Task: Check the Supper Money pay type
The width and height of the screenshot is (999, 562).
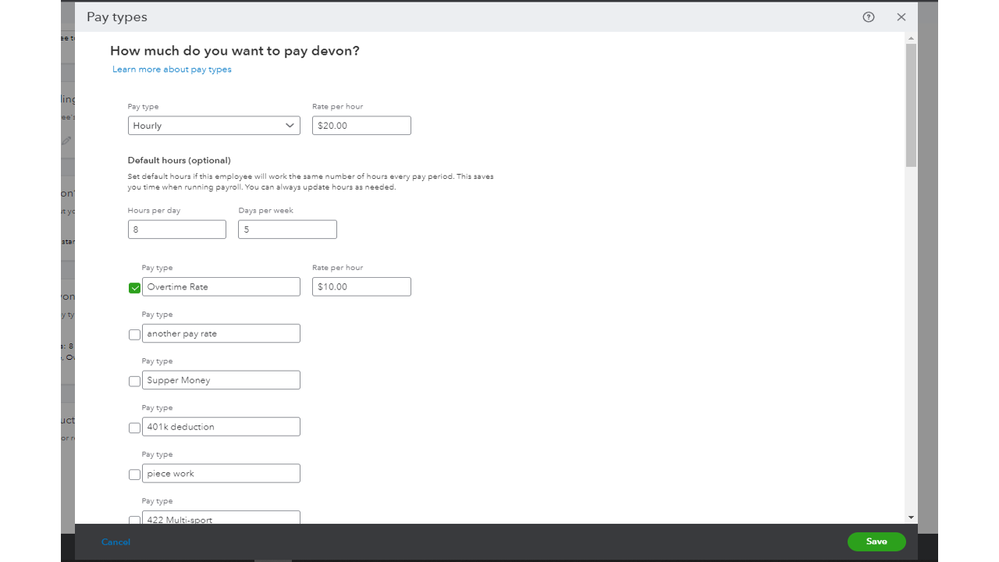Action: tap(135, 381)
